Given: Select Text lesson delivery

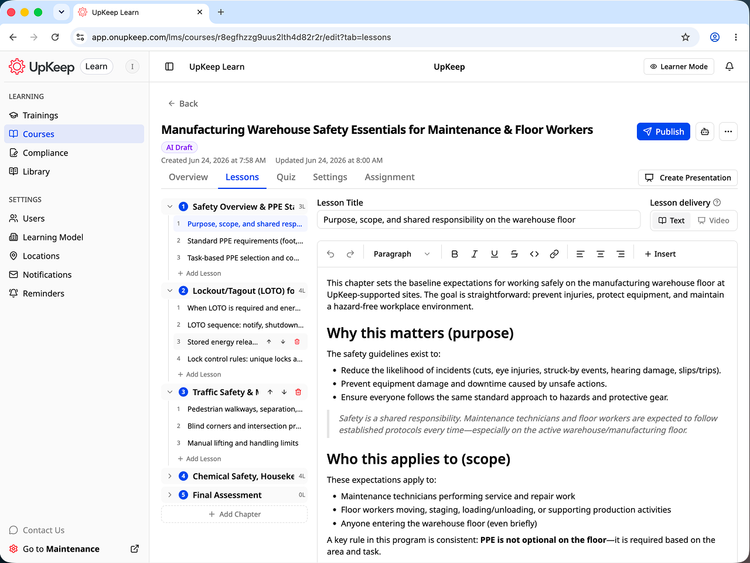Looking at the screenshot, I should pyautogui.click(x=672, y=221).
